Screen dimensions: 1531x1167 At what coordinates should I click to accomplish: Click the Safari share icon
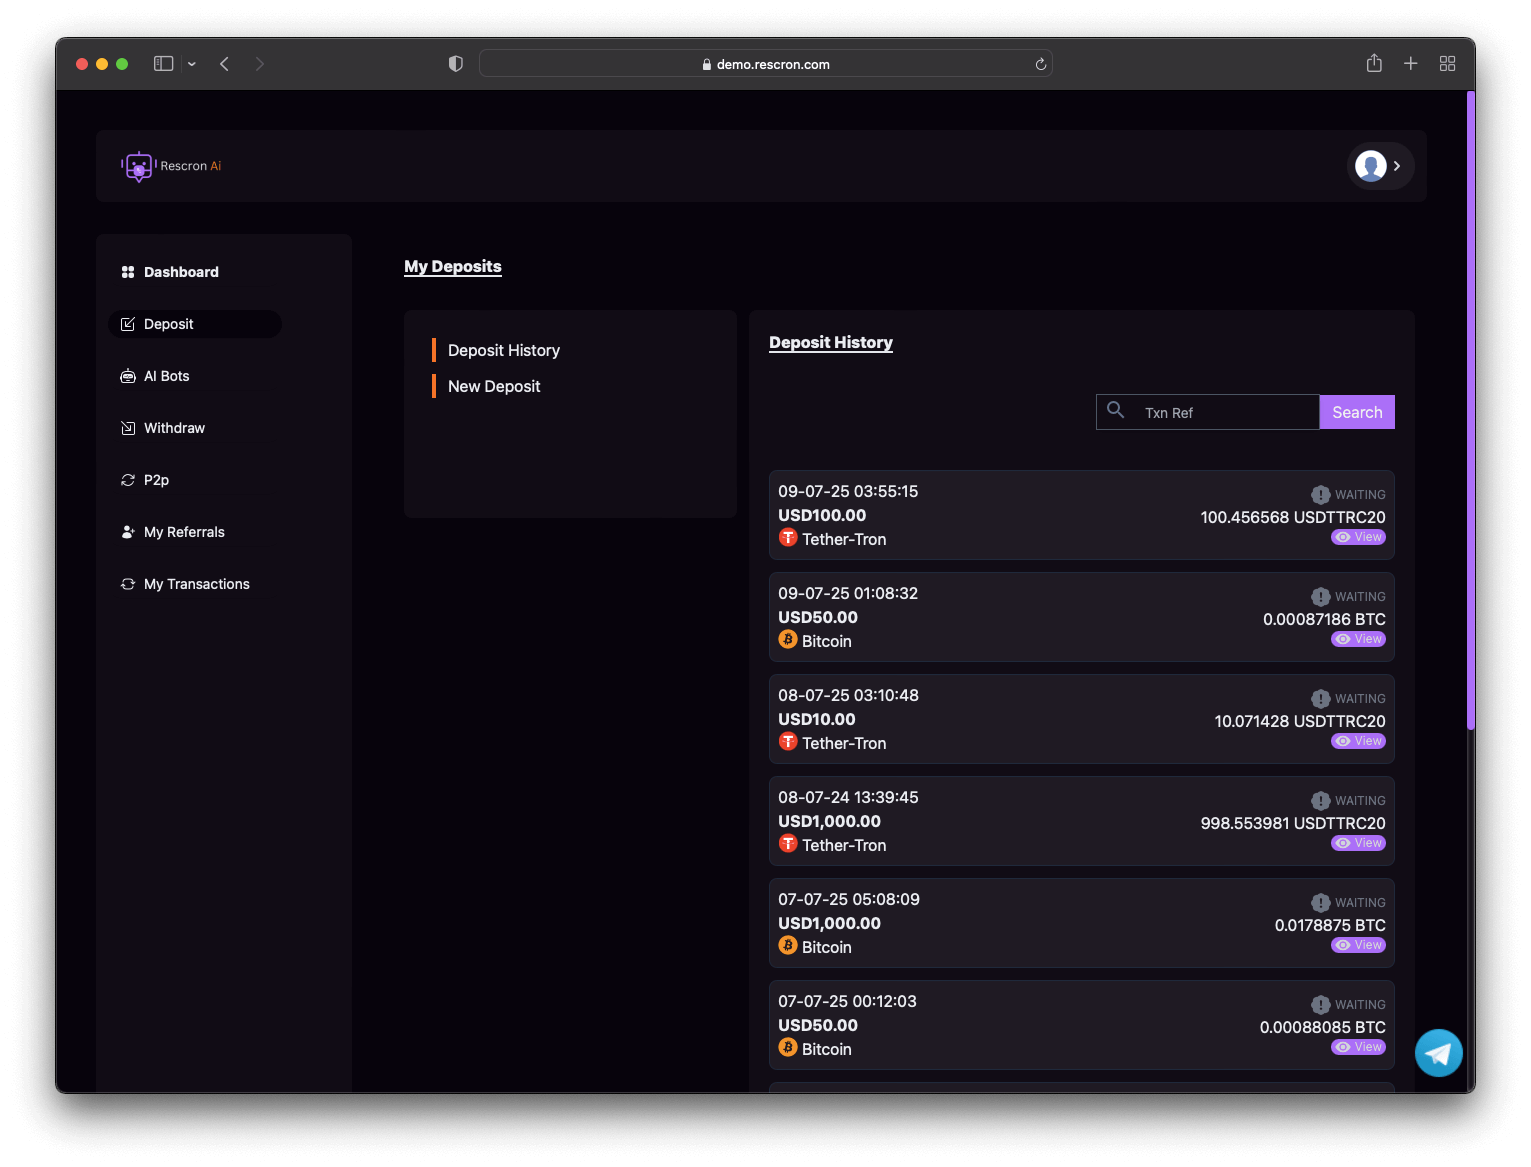pos(1374,64)
